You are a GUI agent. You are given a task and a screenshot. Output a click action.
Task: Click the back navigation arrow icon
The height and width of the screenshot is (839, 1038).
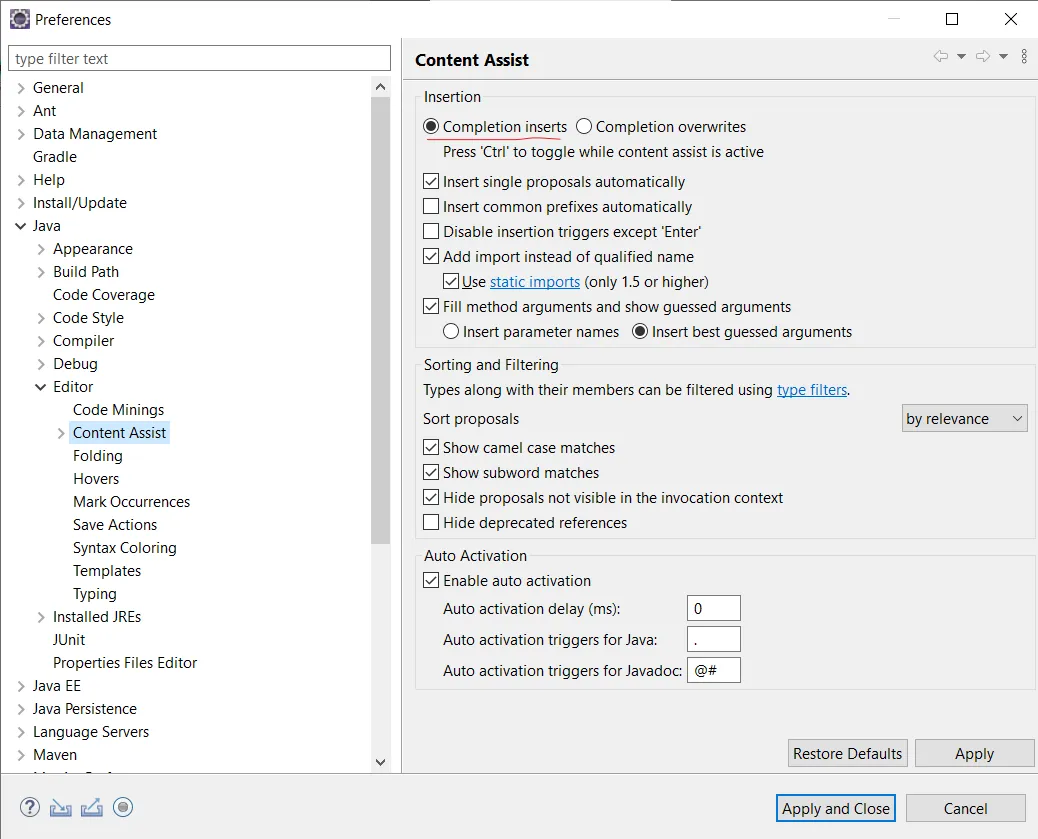941,57
